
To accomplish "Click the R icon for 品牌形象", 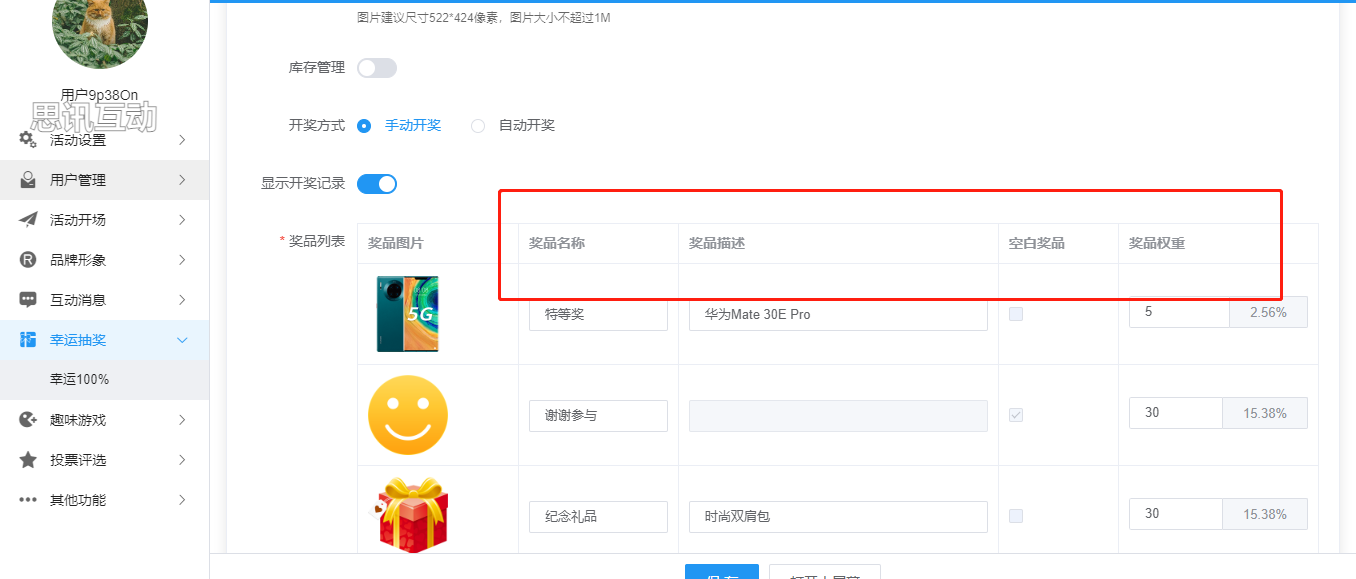I will click(28, 260).
